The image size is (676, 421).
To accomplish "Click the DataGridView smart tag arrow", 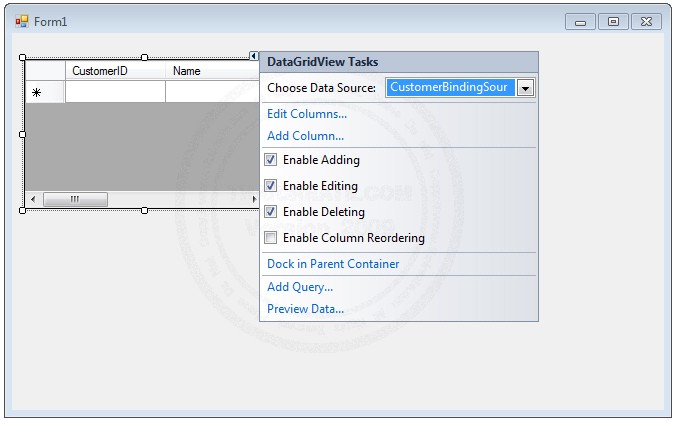I will [x=254, y=57].
